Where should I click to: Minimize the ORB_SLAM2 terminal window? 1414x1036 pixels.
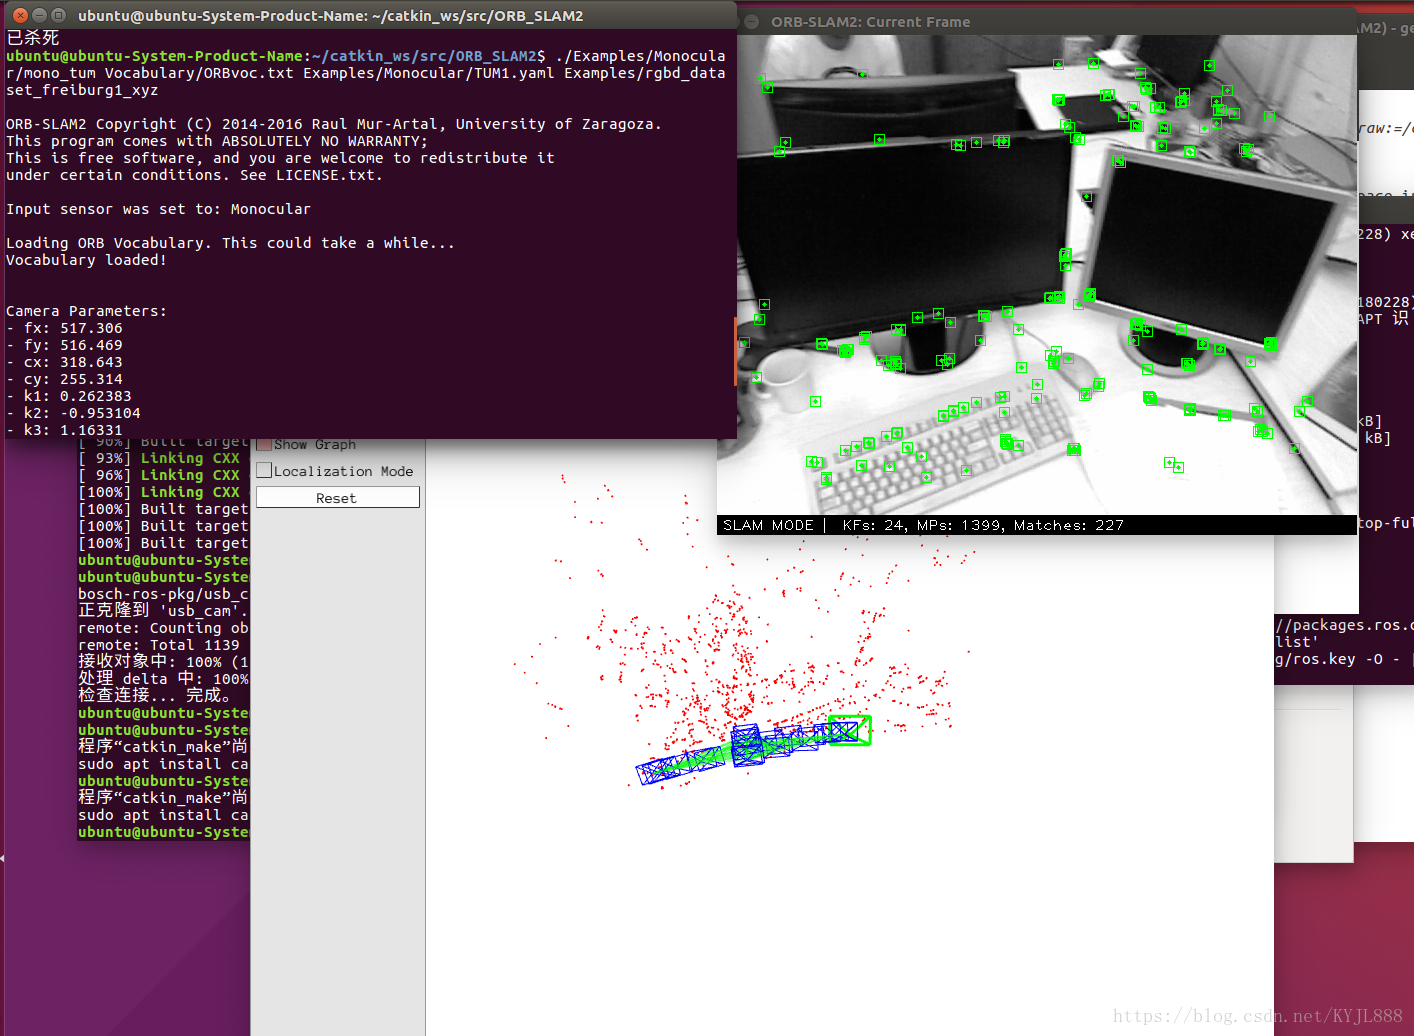click(x=39, y=15)
